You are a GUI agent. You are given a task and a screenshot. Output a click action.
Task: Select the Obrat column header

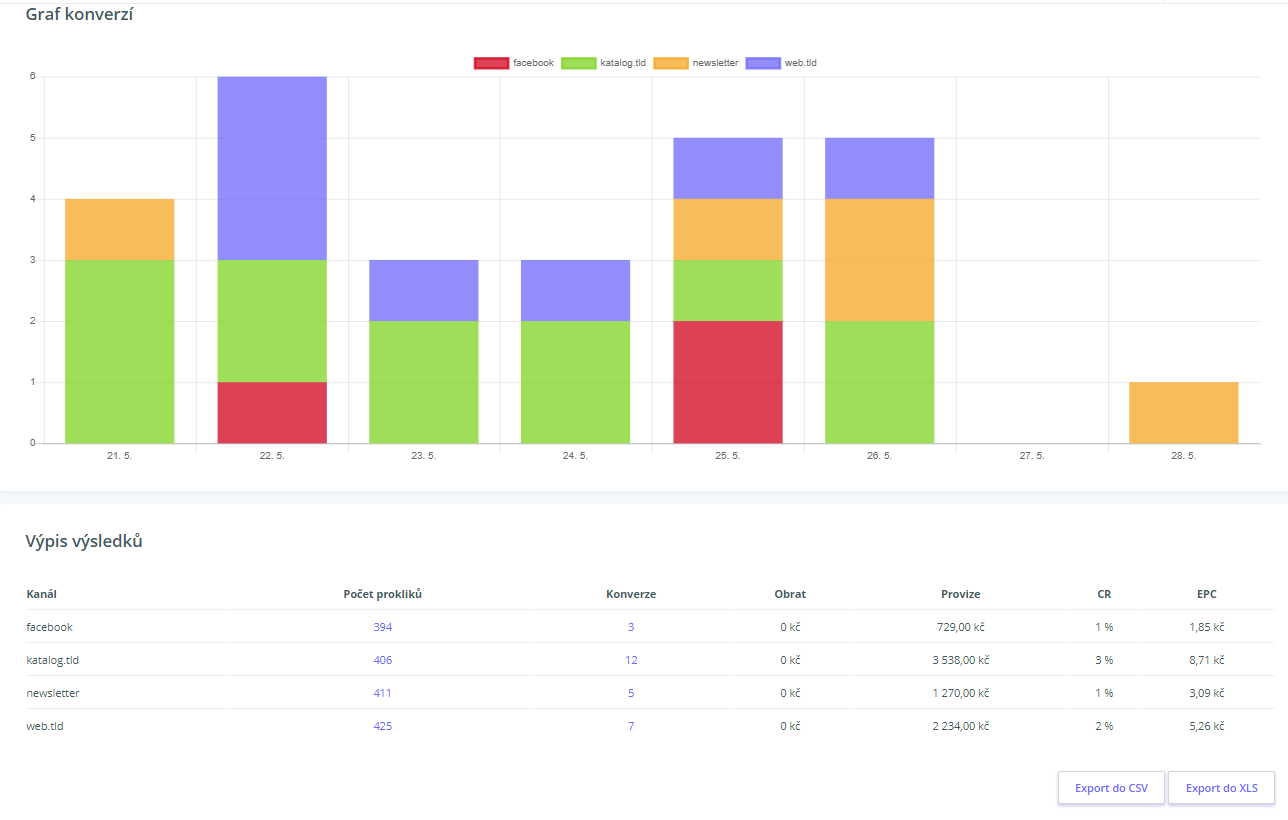(790, 594)
